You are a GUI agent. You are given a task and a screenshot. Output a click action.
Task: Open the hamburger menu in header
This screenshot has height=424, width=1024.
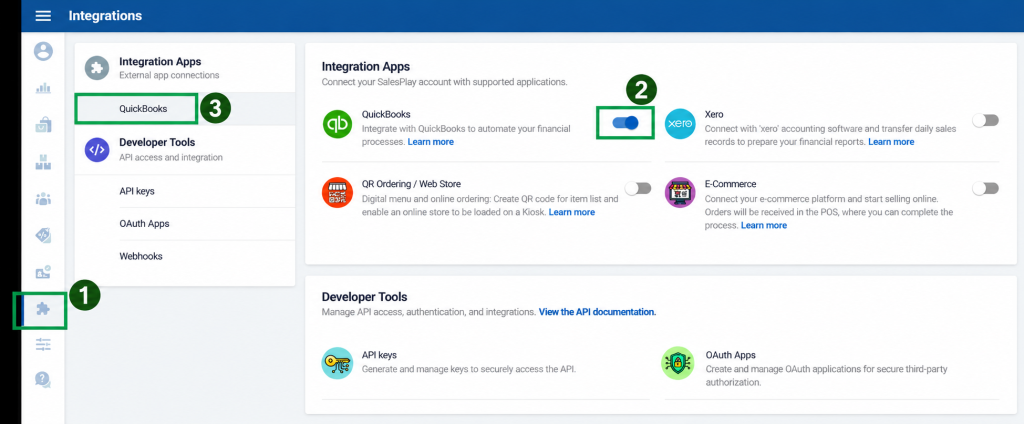pos(43,16)
